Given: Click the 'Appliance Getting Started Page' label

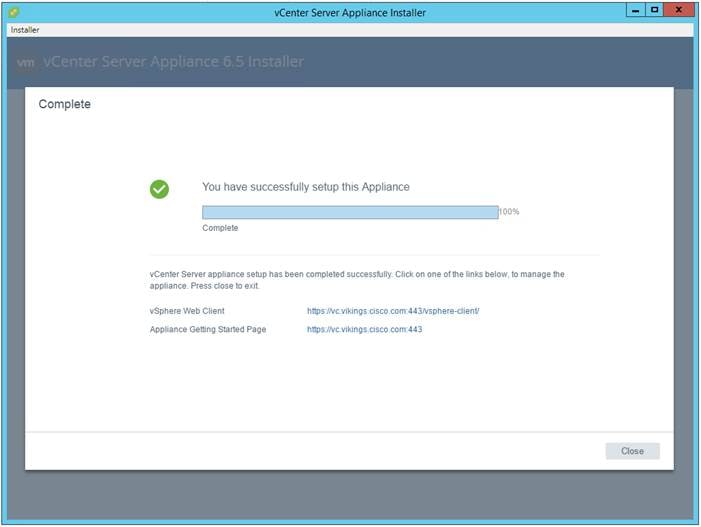Looking at the screenshot, I should [208, 329].
